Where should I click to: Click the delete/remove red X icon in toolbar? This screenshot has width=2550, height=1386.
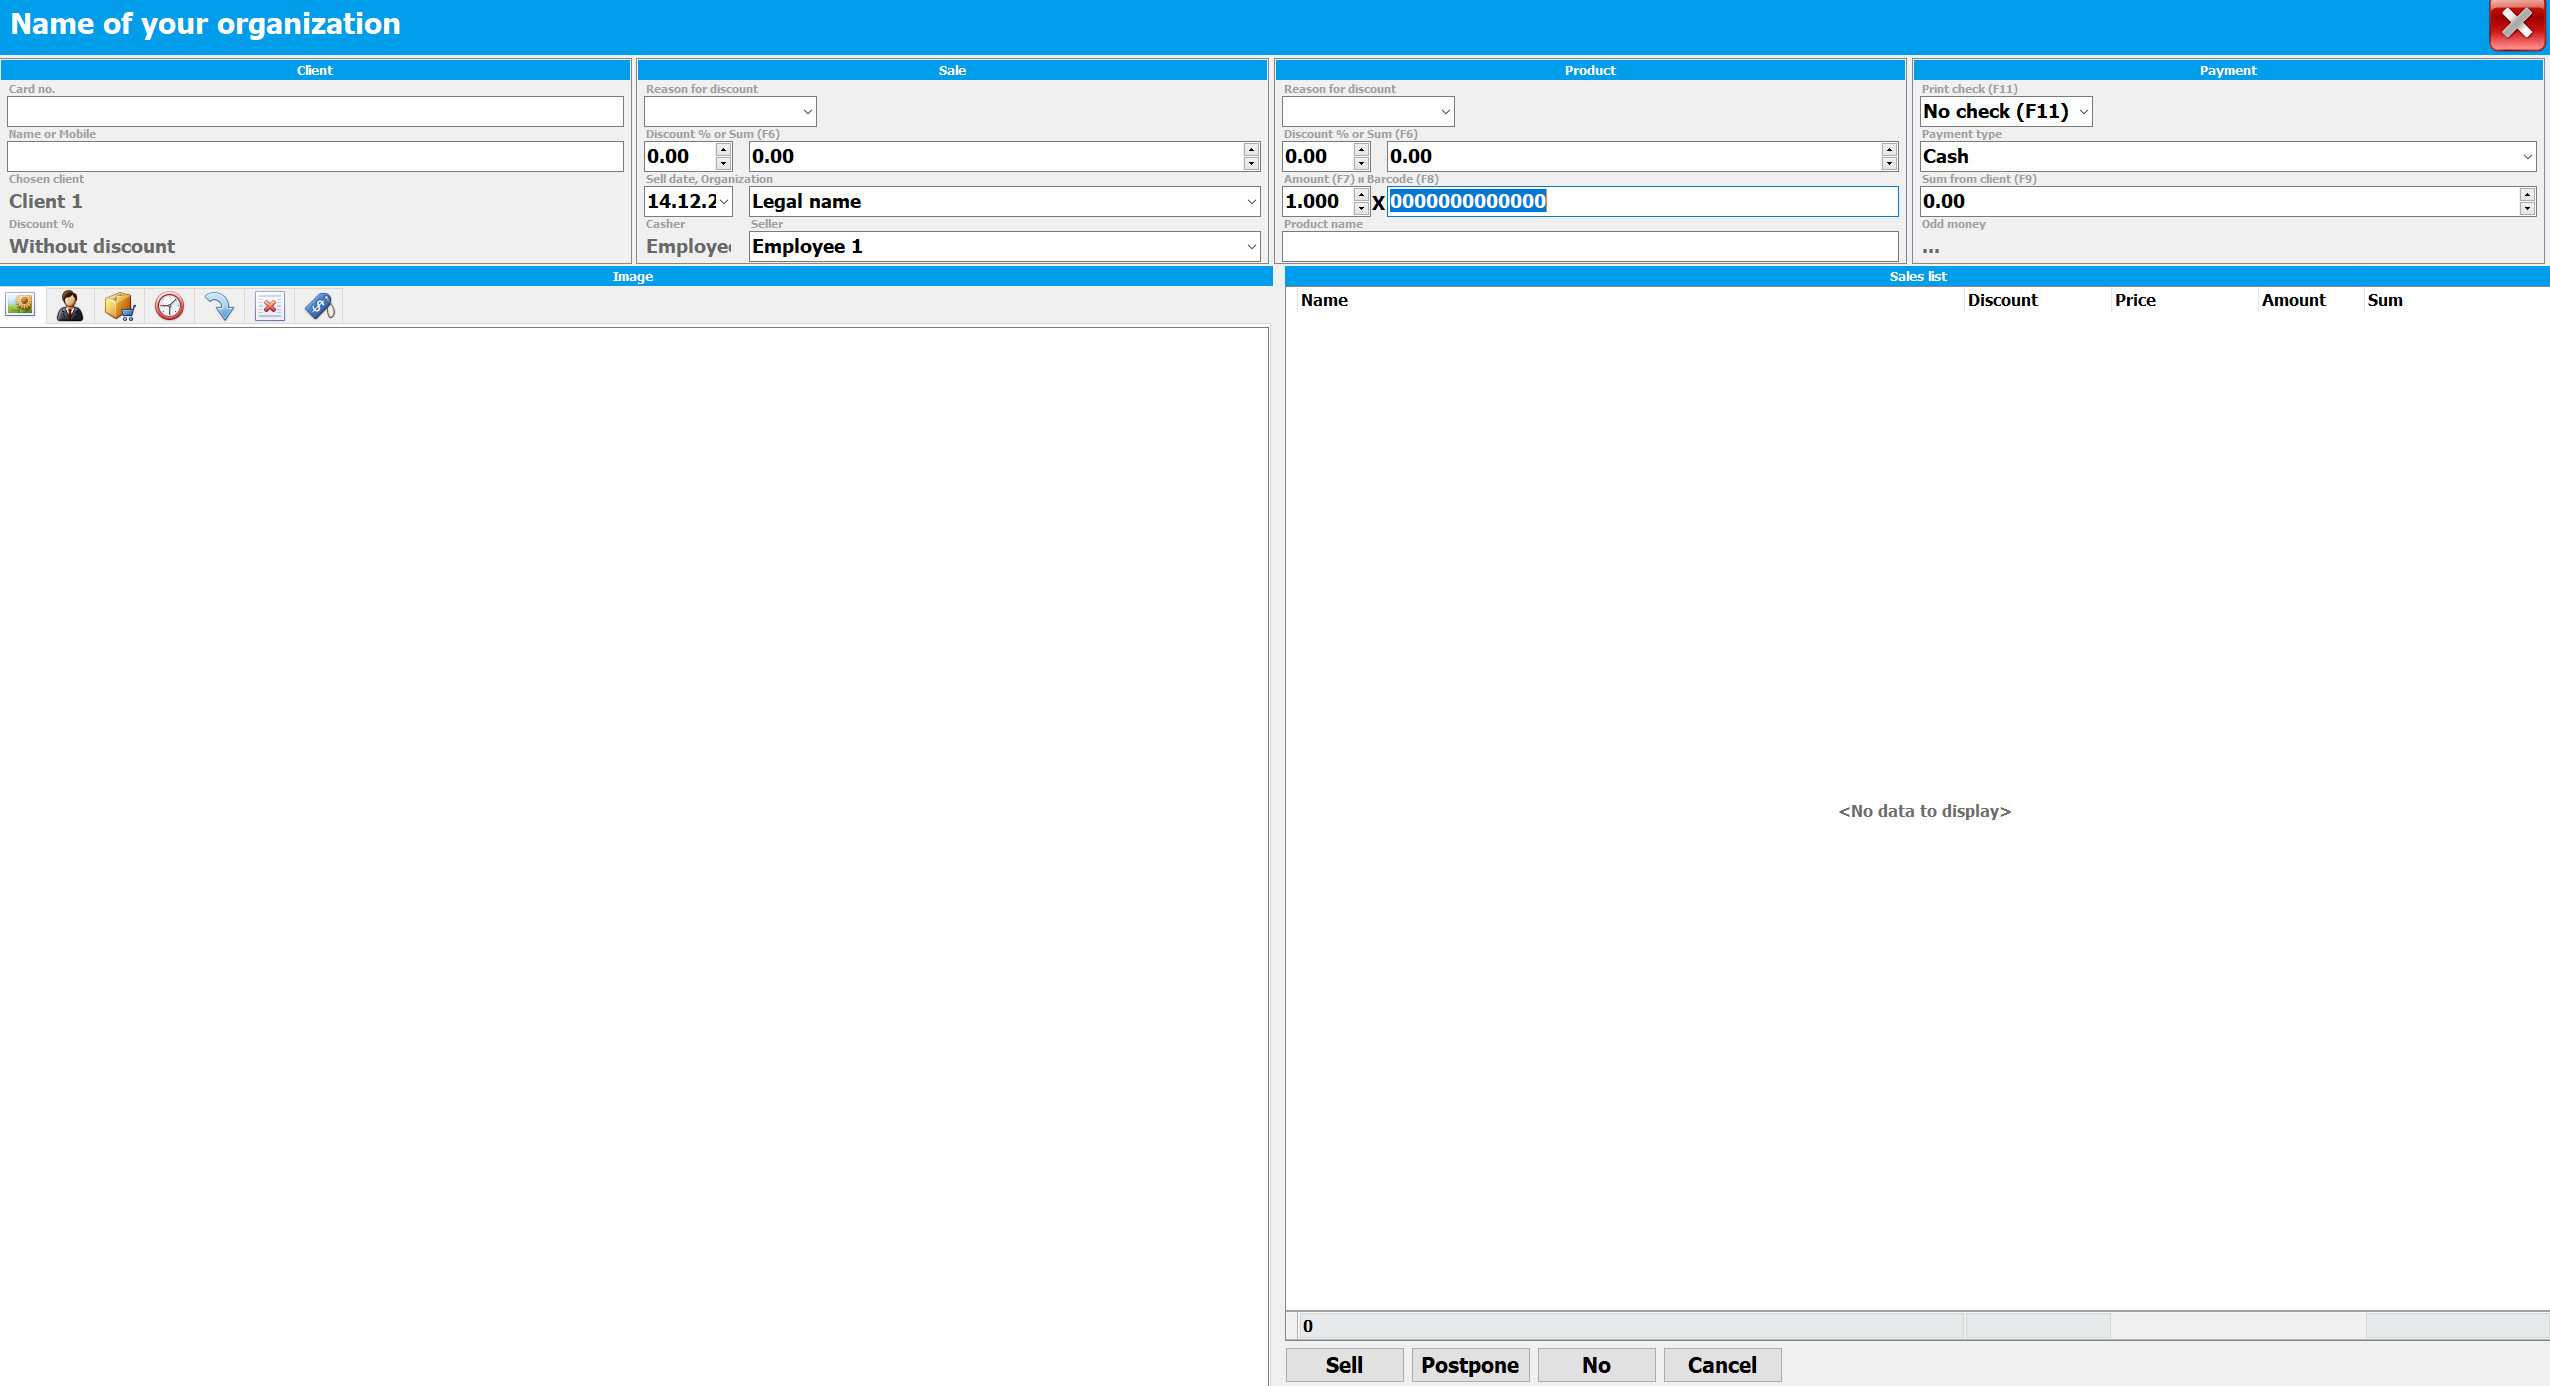click(x=270, y=307)
